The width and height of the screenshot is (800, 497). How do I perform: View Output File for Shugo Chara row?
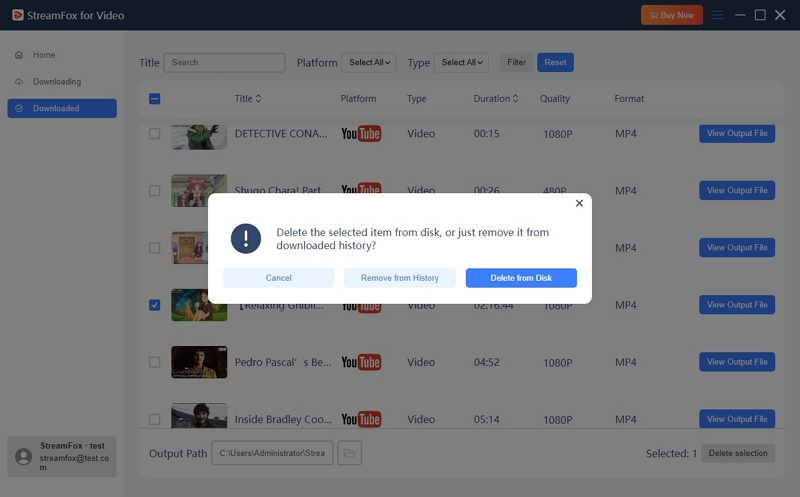[737, 190]
